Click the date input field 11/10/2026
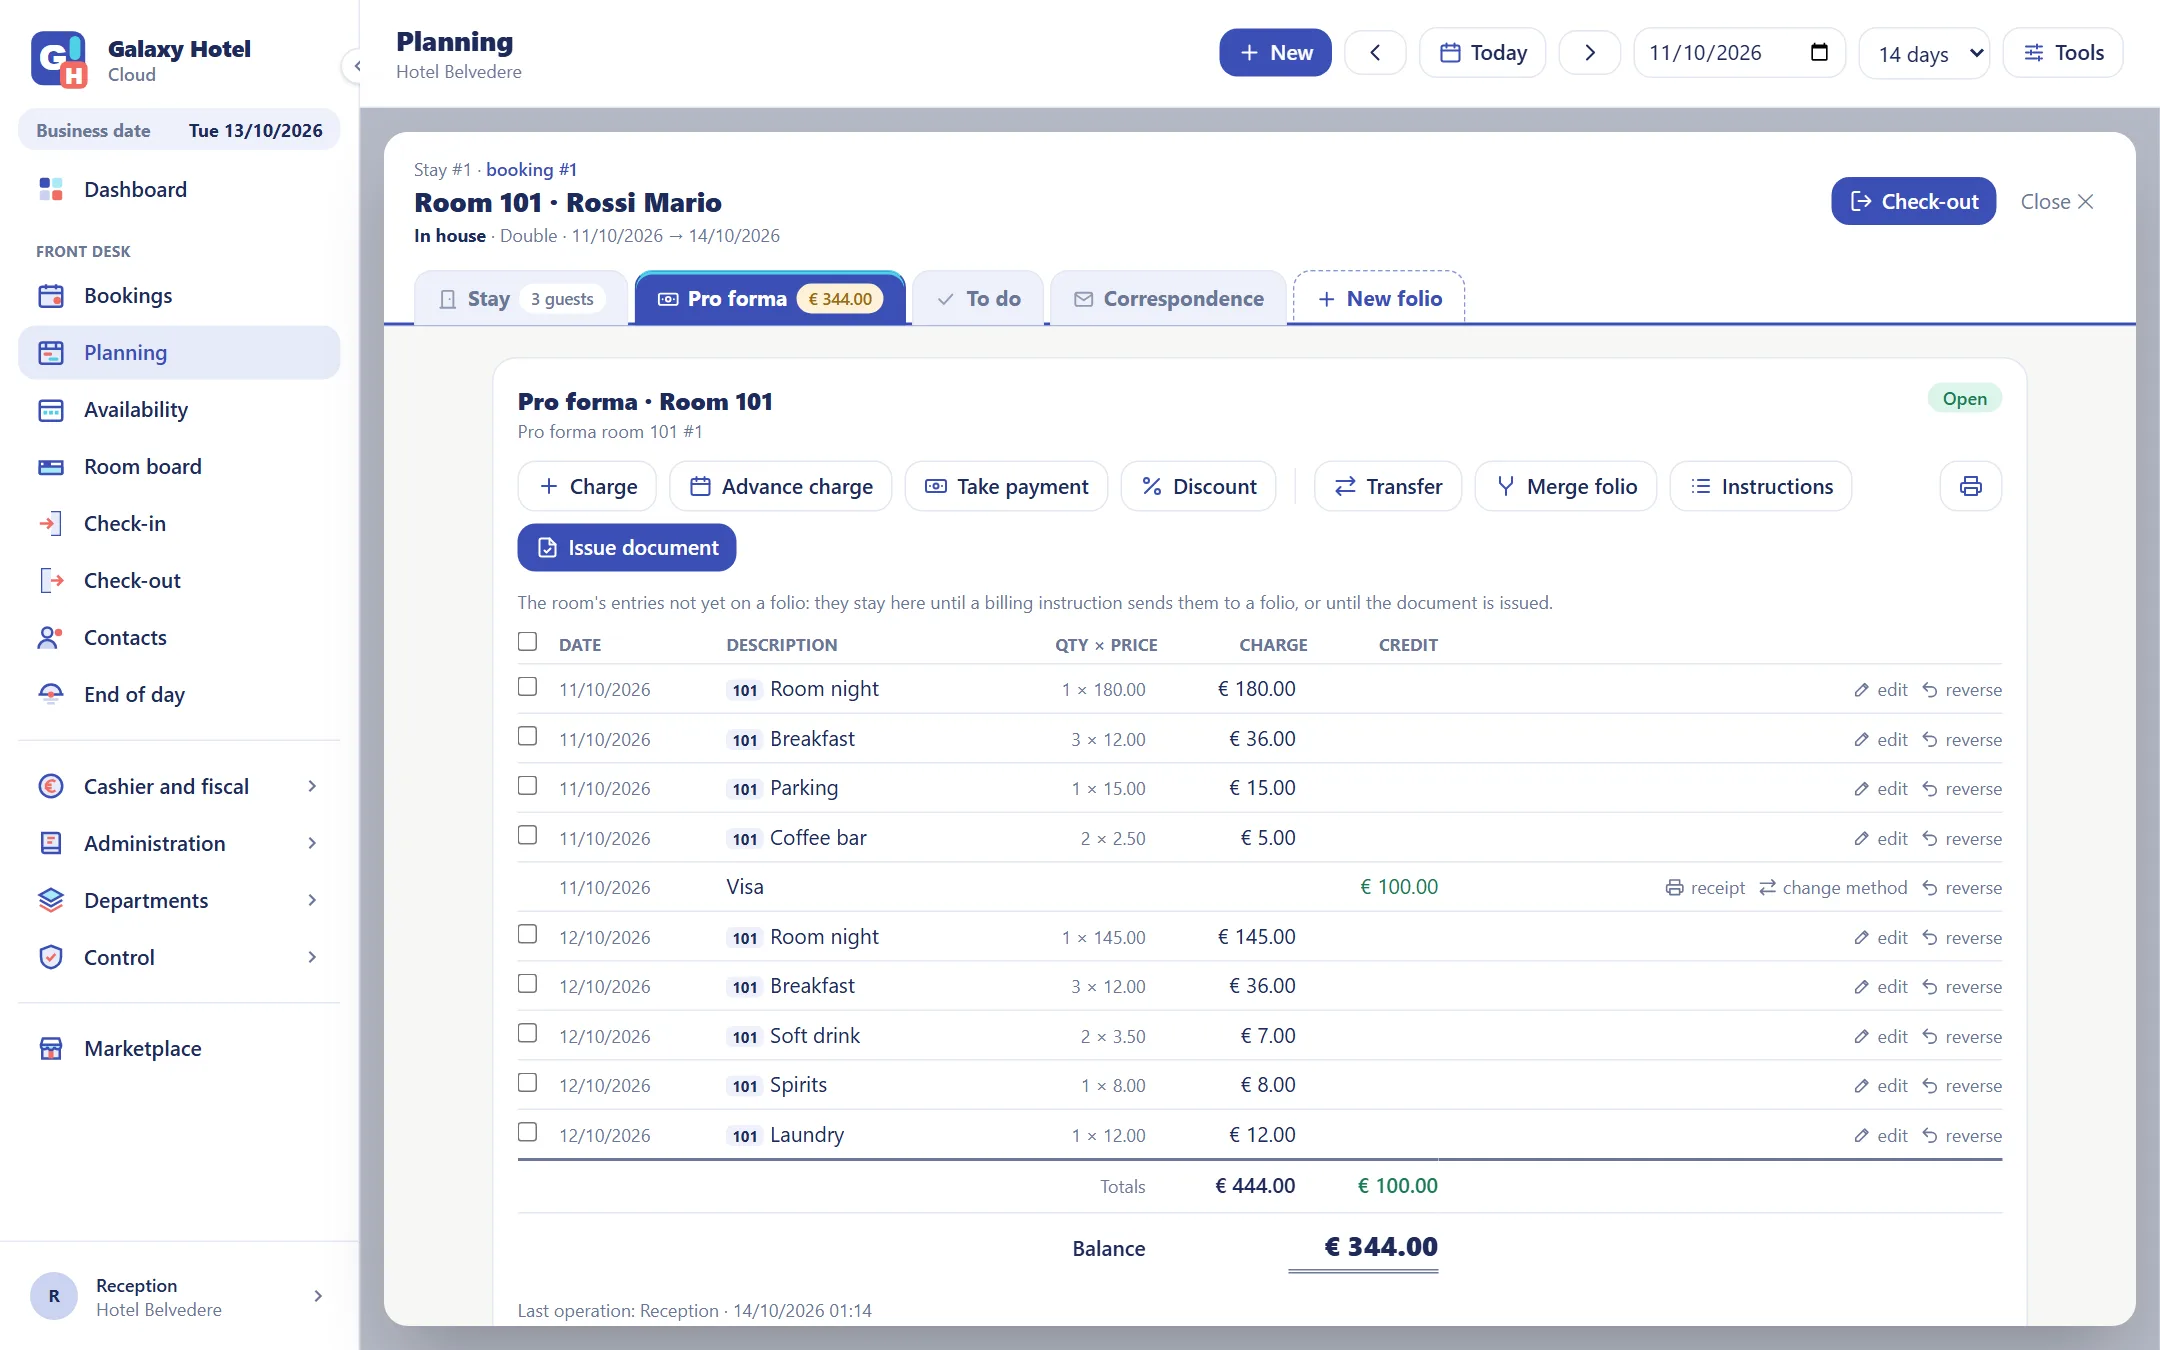This screenshot has width=2160, height=1350. coord(1739,53)
